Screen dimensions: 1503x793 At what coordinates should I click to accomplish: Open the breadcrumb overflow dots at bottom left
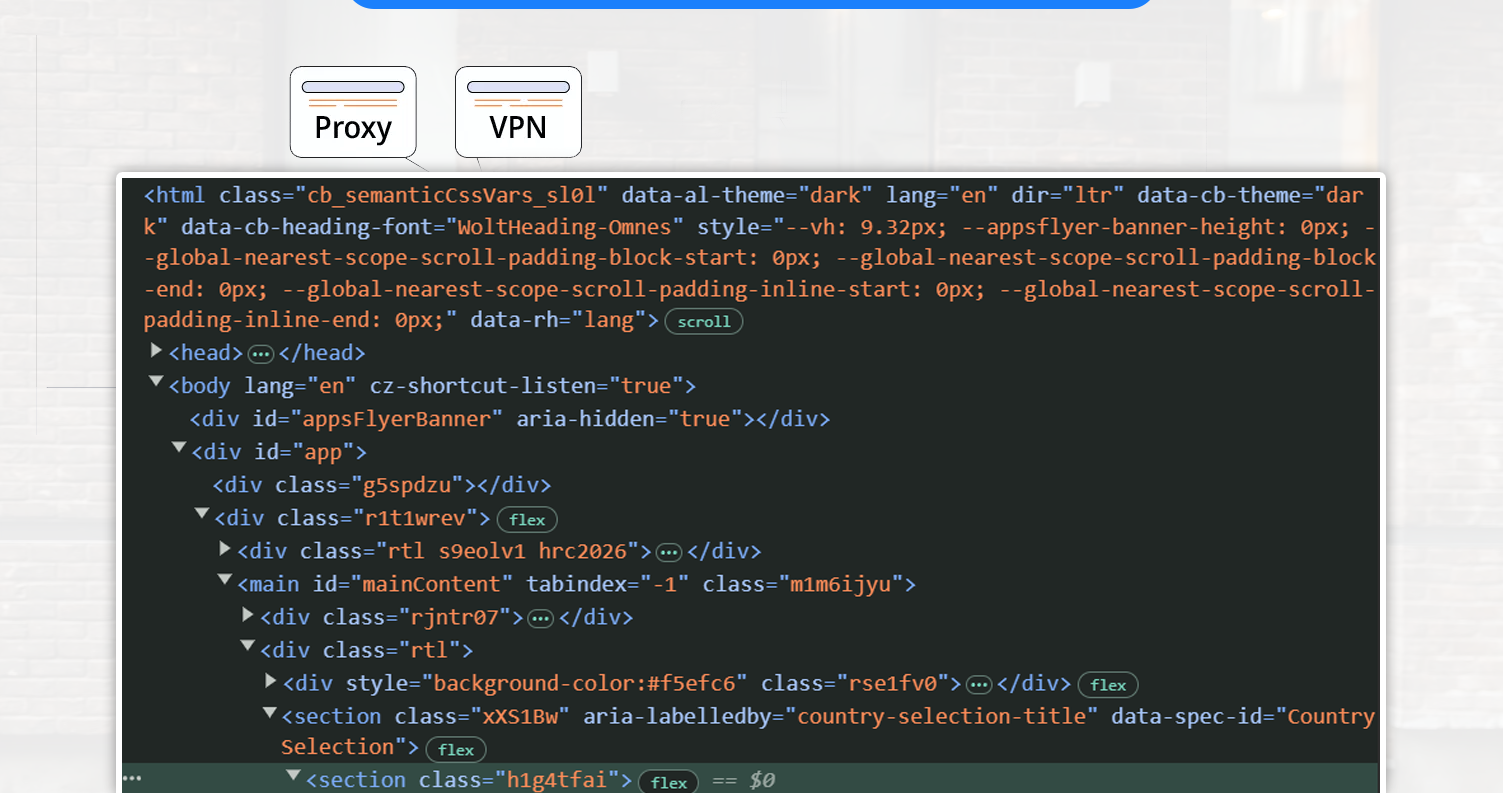[x=133, y=777]
